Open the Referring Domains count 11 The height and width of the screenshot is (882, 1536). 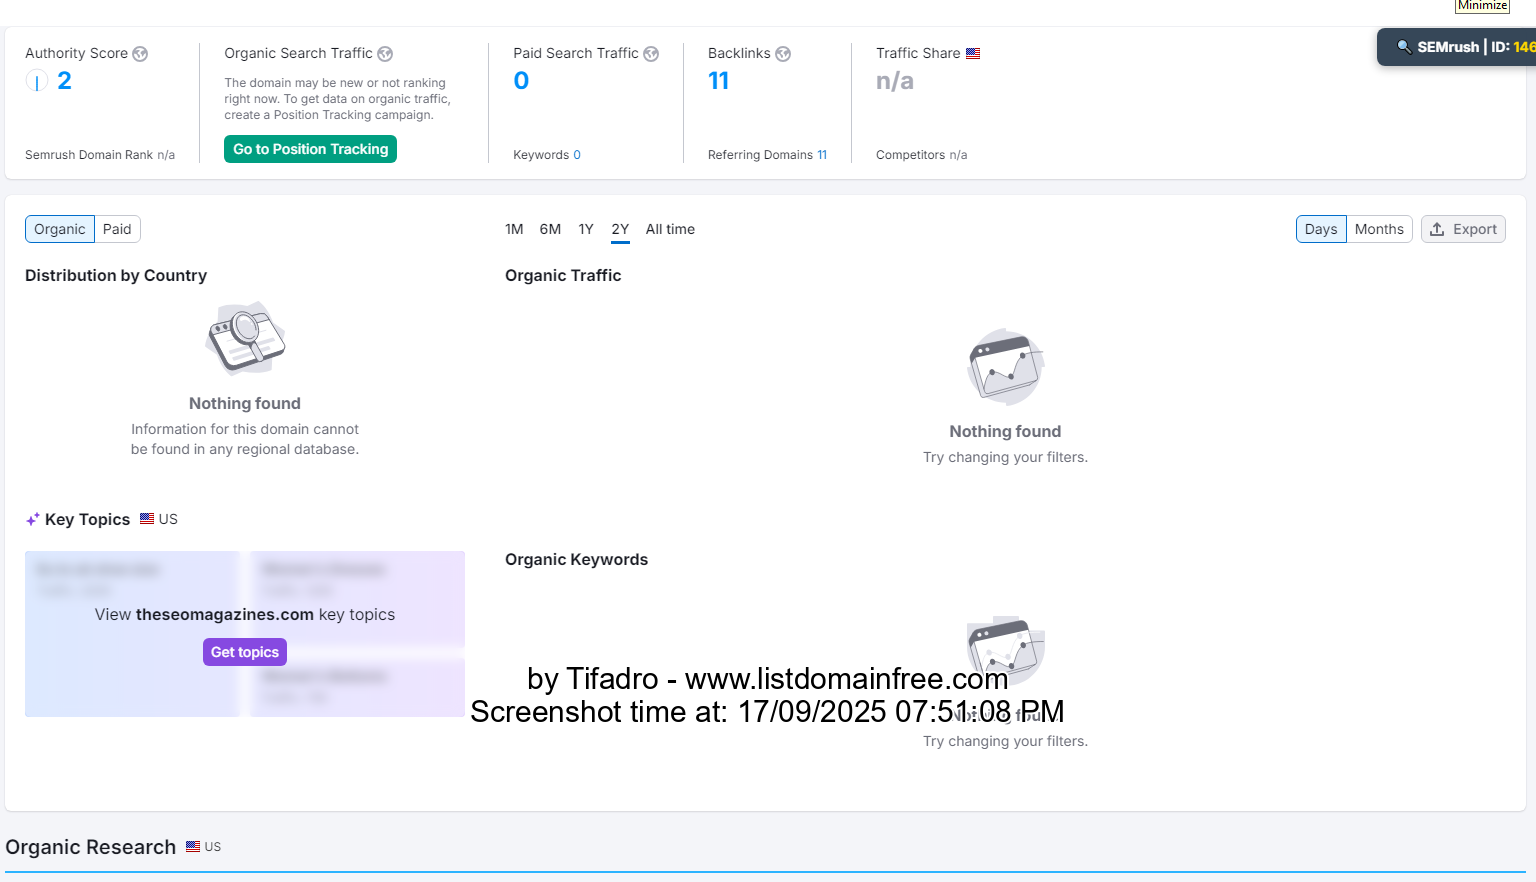822,155
